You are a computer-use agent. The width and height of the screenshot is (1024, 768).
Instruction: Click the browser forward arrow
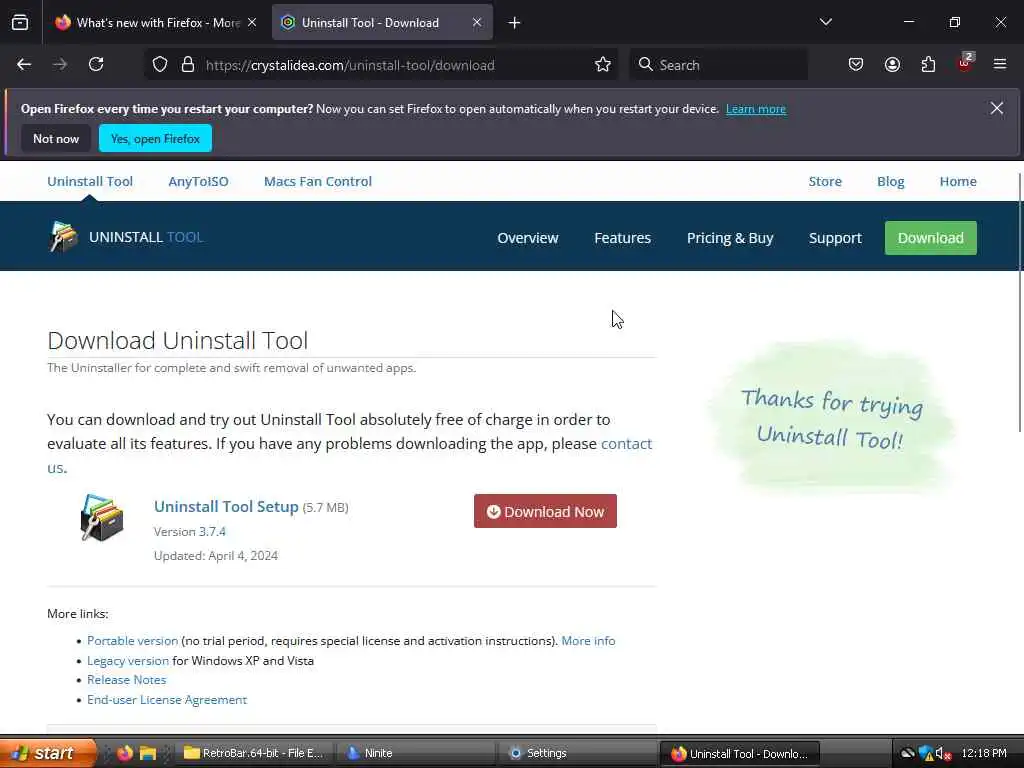[x=60, y=65]
